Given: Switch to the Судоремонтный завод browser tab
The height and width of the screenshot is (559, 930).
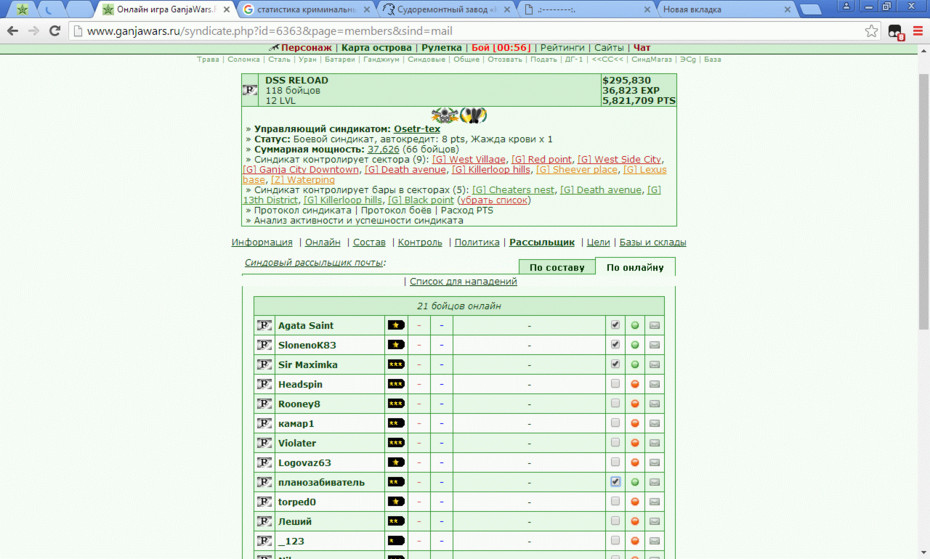Looking at the screenshot, I should point(447,9).
